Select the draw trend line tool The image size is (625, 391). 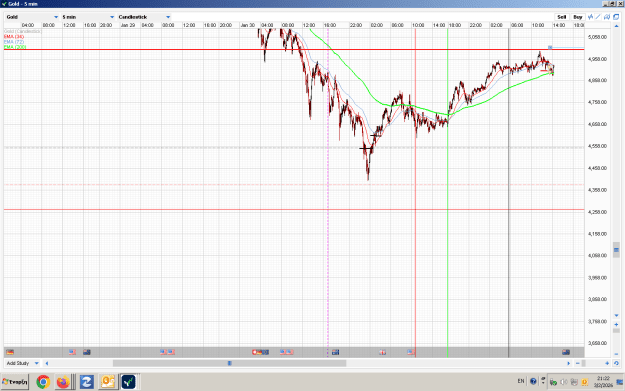(598, 17)
